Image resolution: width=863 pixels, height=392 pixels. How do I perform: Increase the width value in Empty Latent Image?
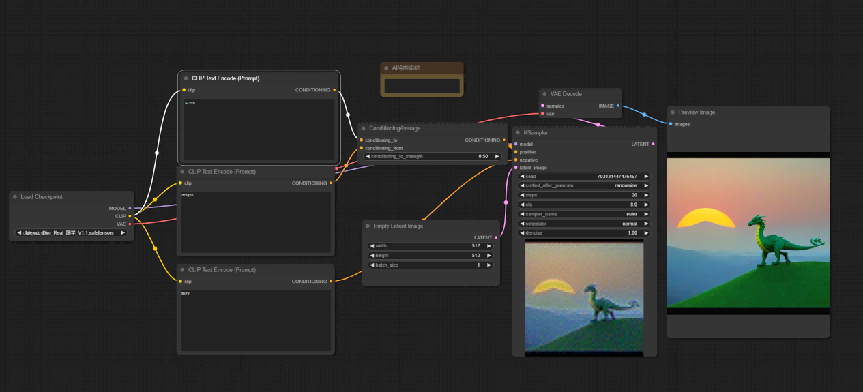point(489,246)
